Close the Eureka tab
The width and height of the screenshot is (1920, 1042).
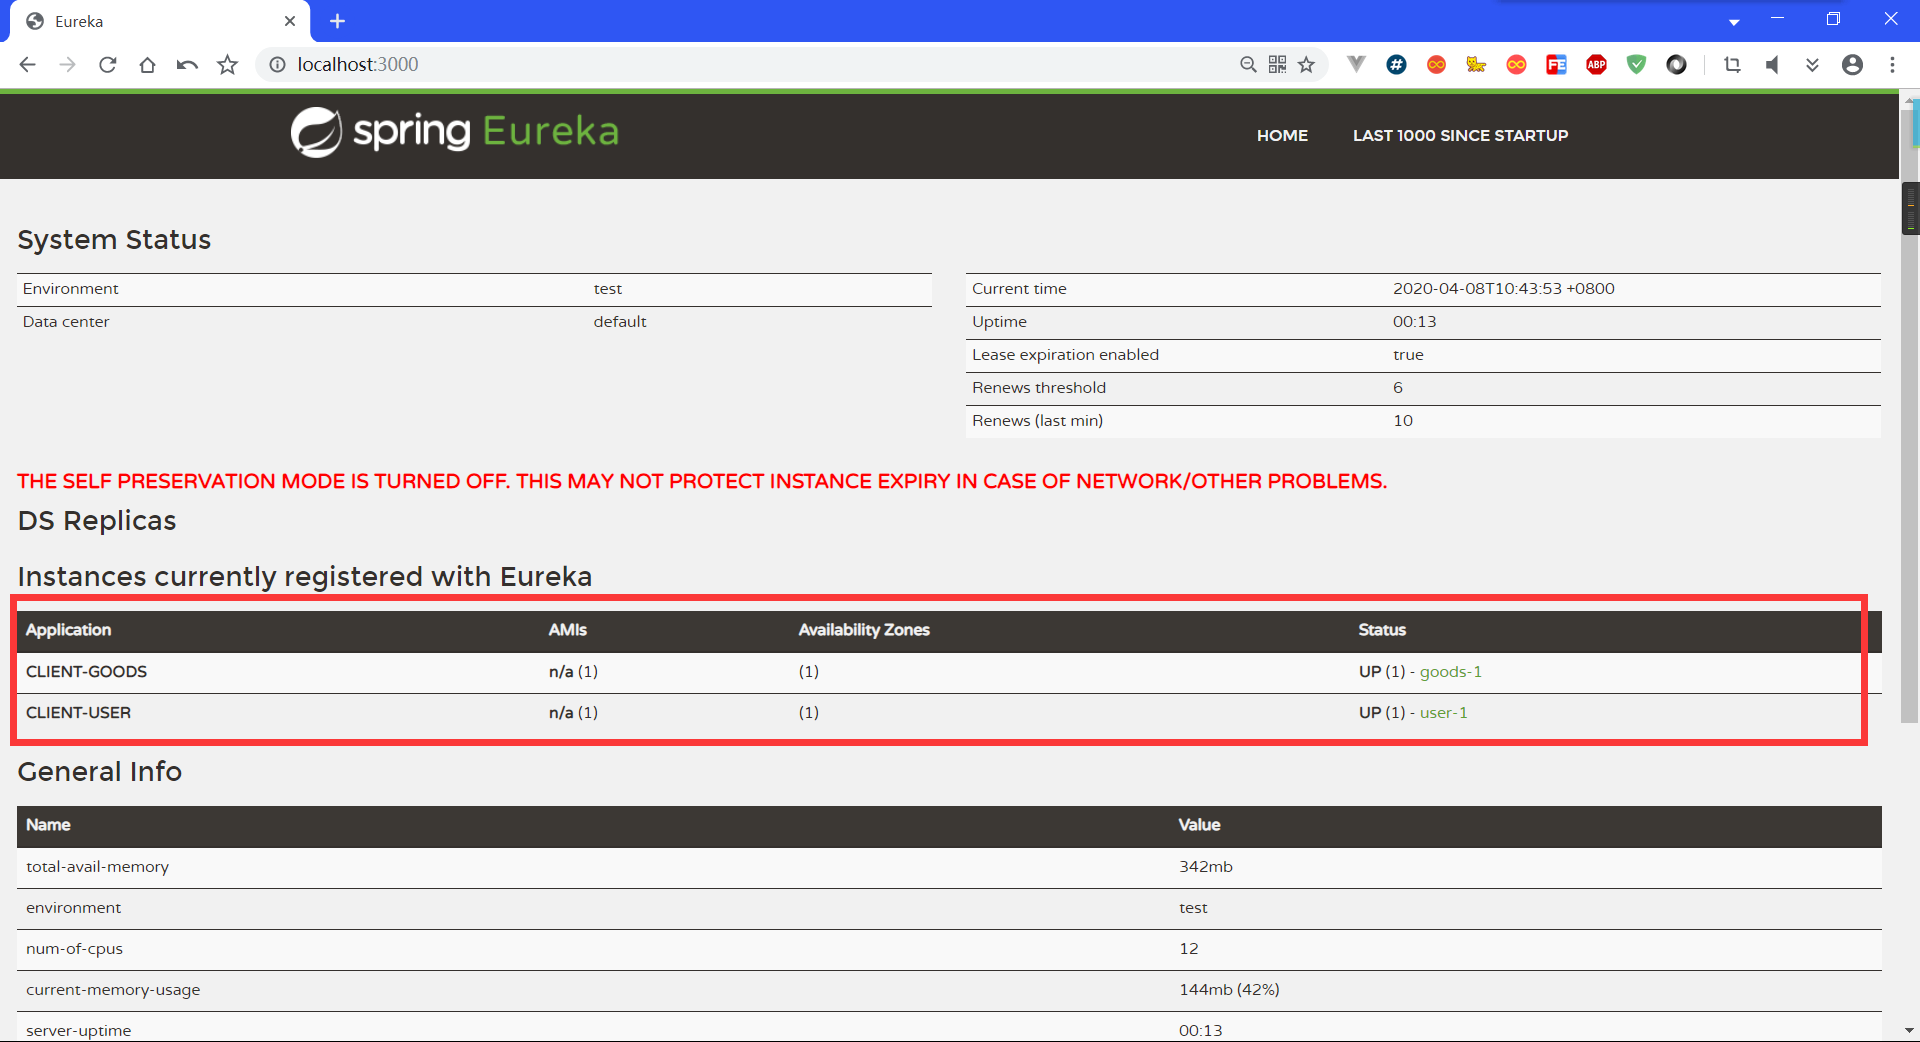point(290,21)
